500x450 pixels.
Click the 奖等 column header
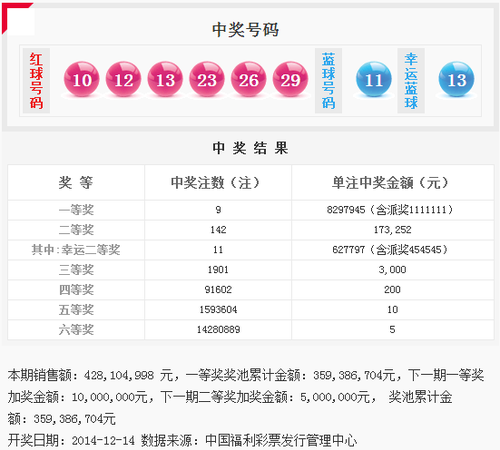[x=76, y=183]
